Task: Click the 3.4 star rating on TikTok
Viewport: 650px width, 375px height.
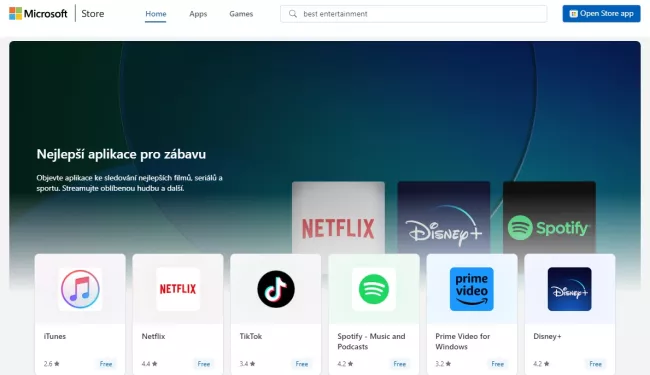Action: (x=247, y=364)
